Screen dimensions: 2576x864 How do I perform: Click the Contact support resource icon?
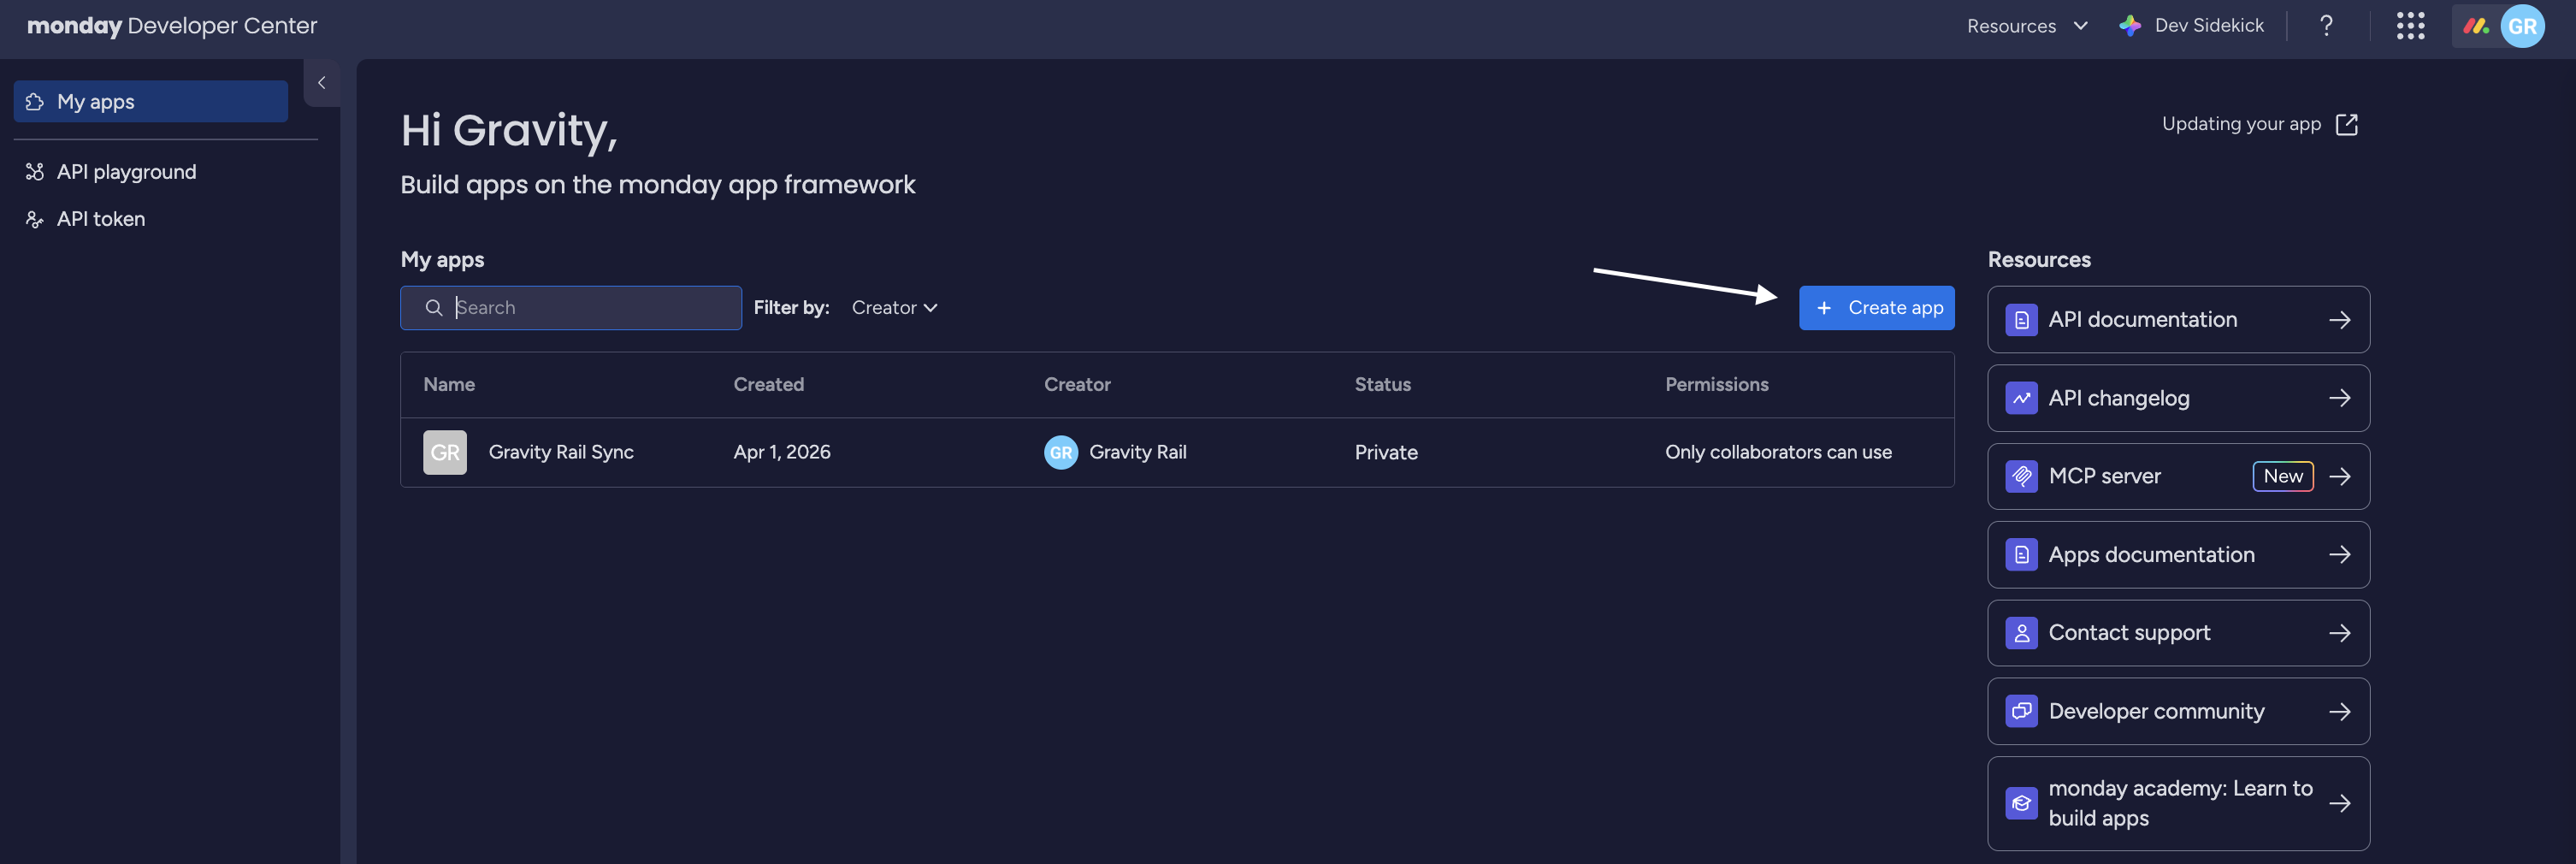point(2021,632)
